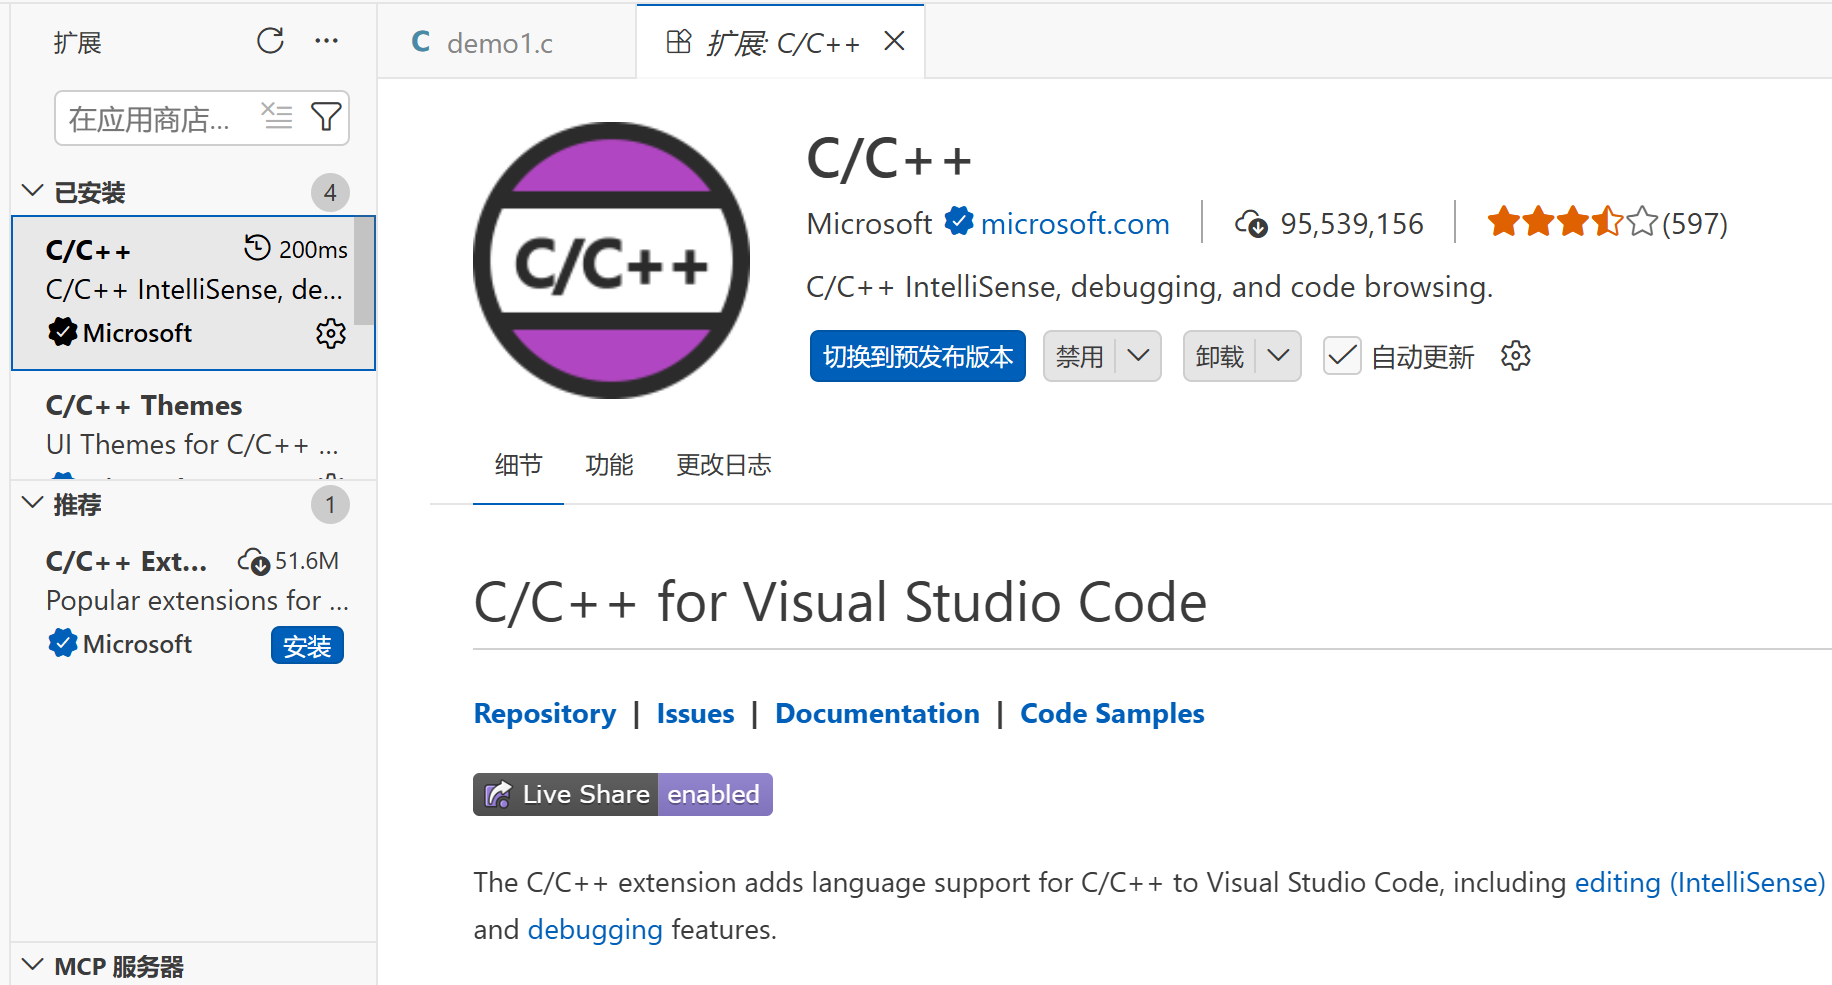Viewport: 1832px width, 985px height.
Task: Select the C/C++ Themes extension
Action: [194, 425]
